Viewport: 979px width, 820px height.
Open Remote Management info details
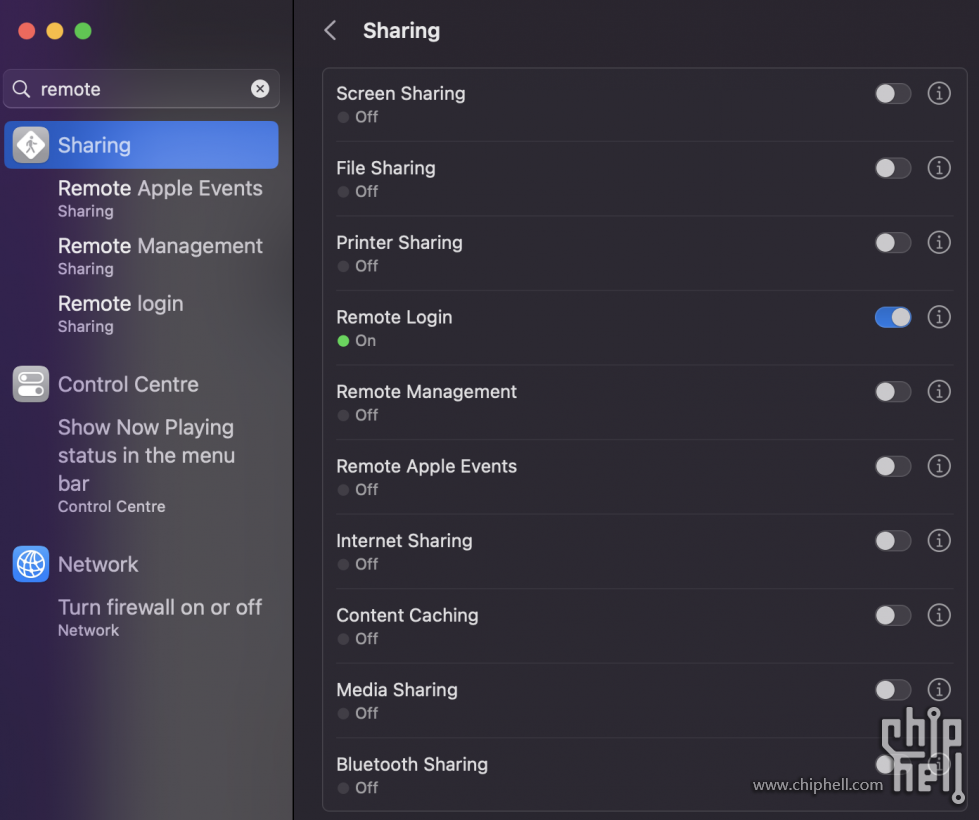938,391
